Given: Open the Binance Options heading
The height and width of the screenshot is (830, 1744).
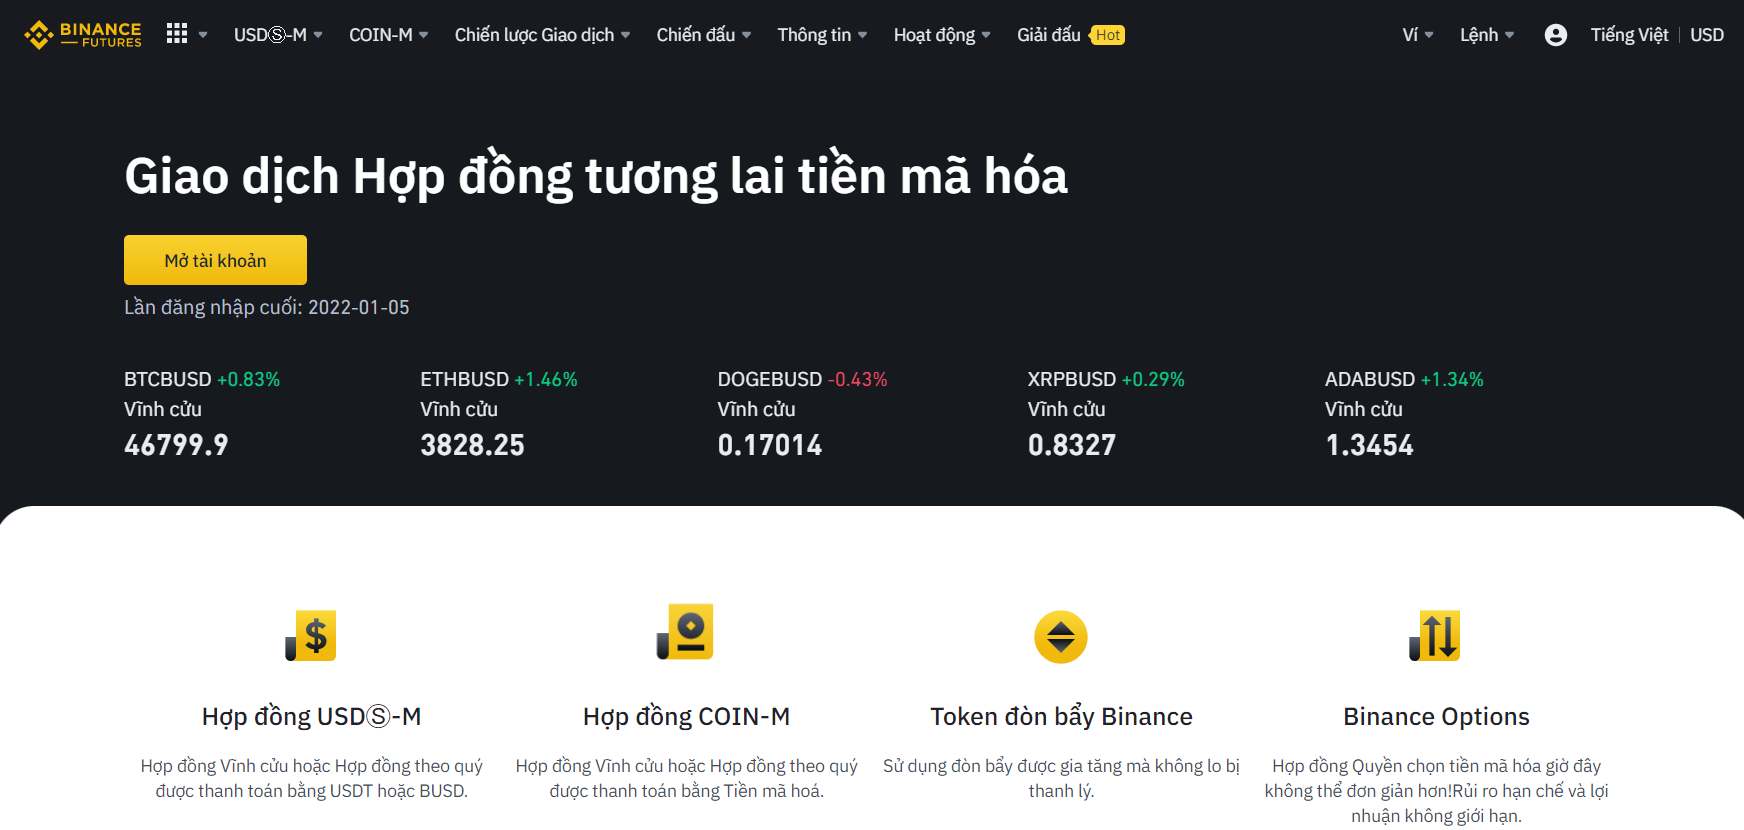Looking at the screenshot, I should pyautogui.click(x=1436, y=717).
